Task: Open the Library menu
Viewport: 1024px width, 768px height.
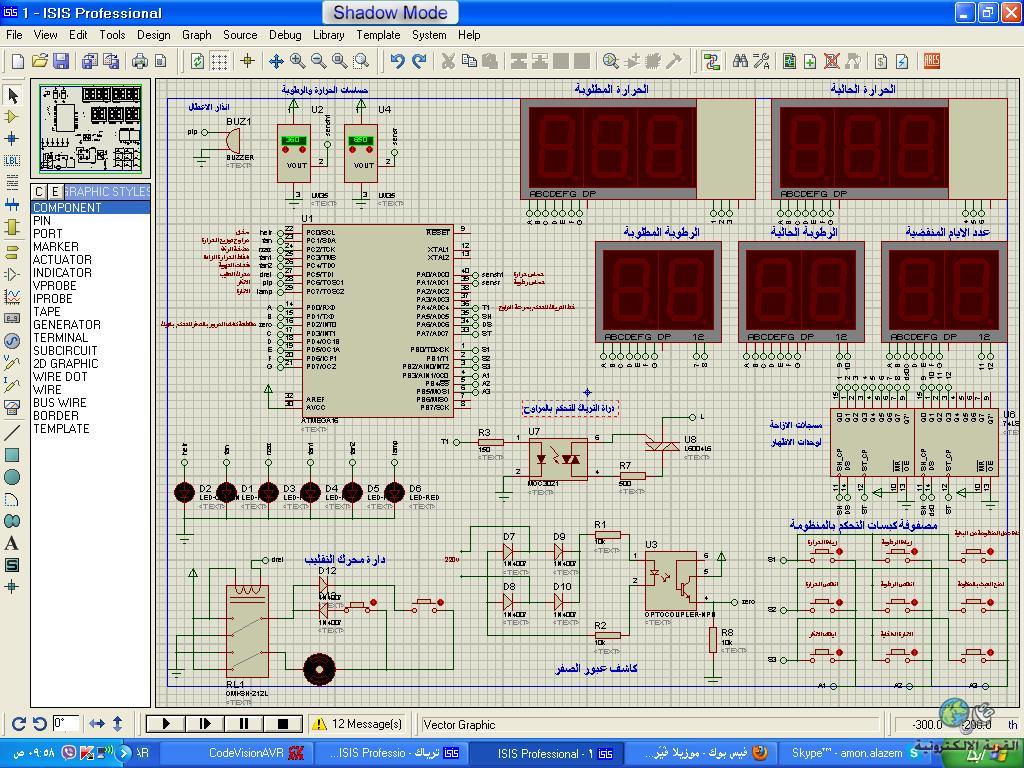Action: click(328, 35)
